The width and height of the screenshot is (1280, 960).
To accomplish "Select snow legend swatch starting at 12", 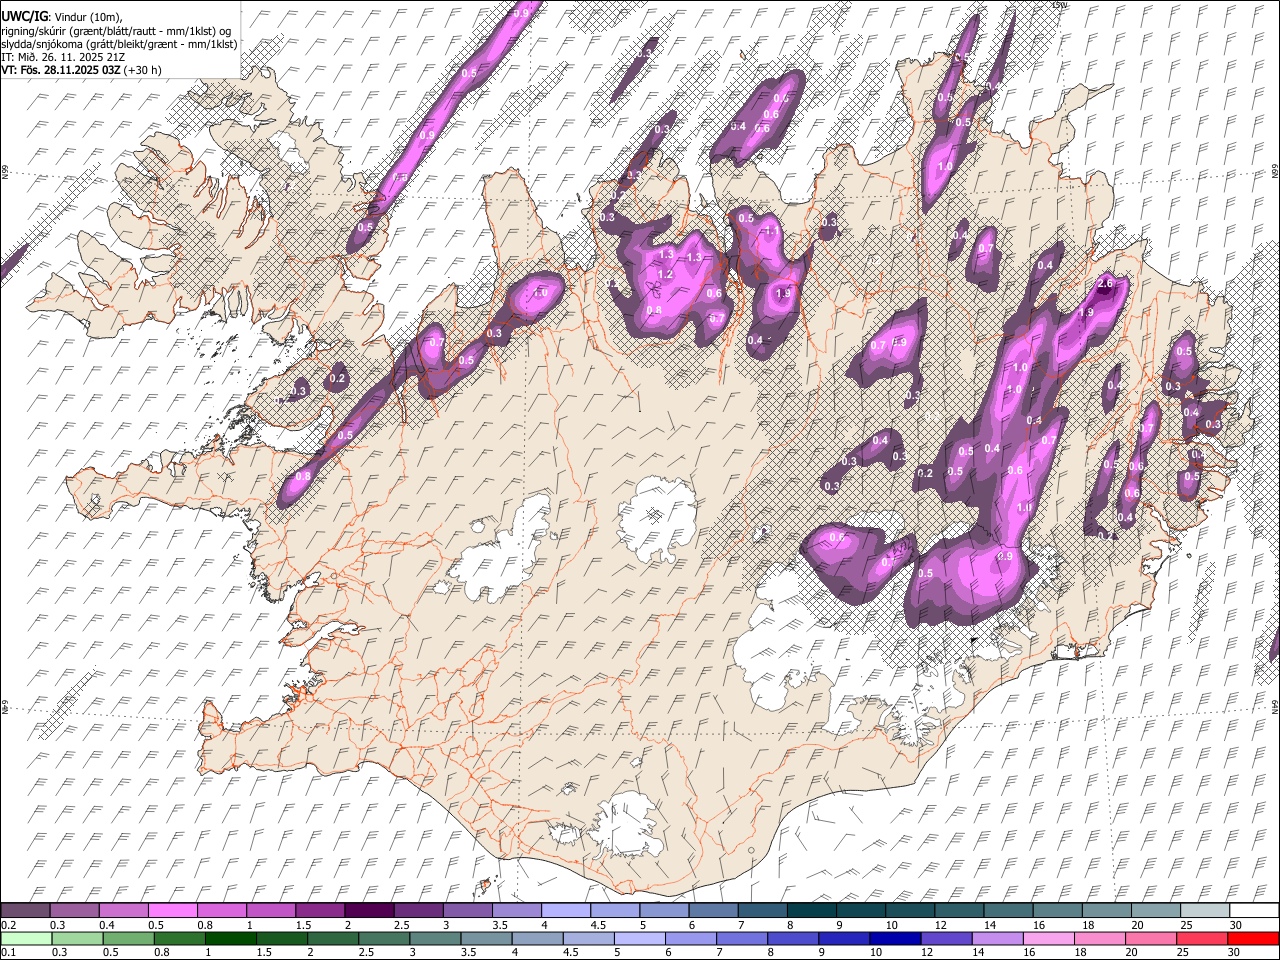I will coord(958,910).
